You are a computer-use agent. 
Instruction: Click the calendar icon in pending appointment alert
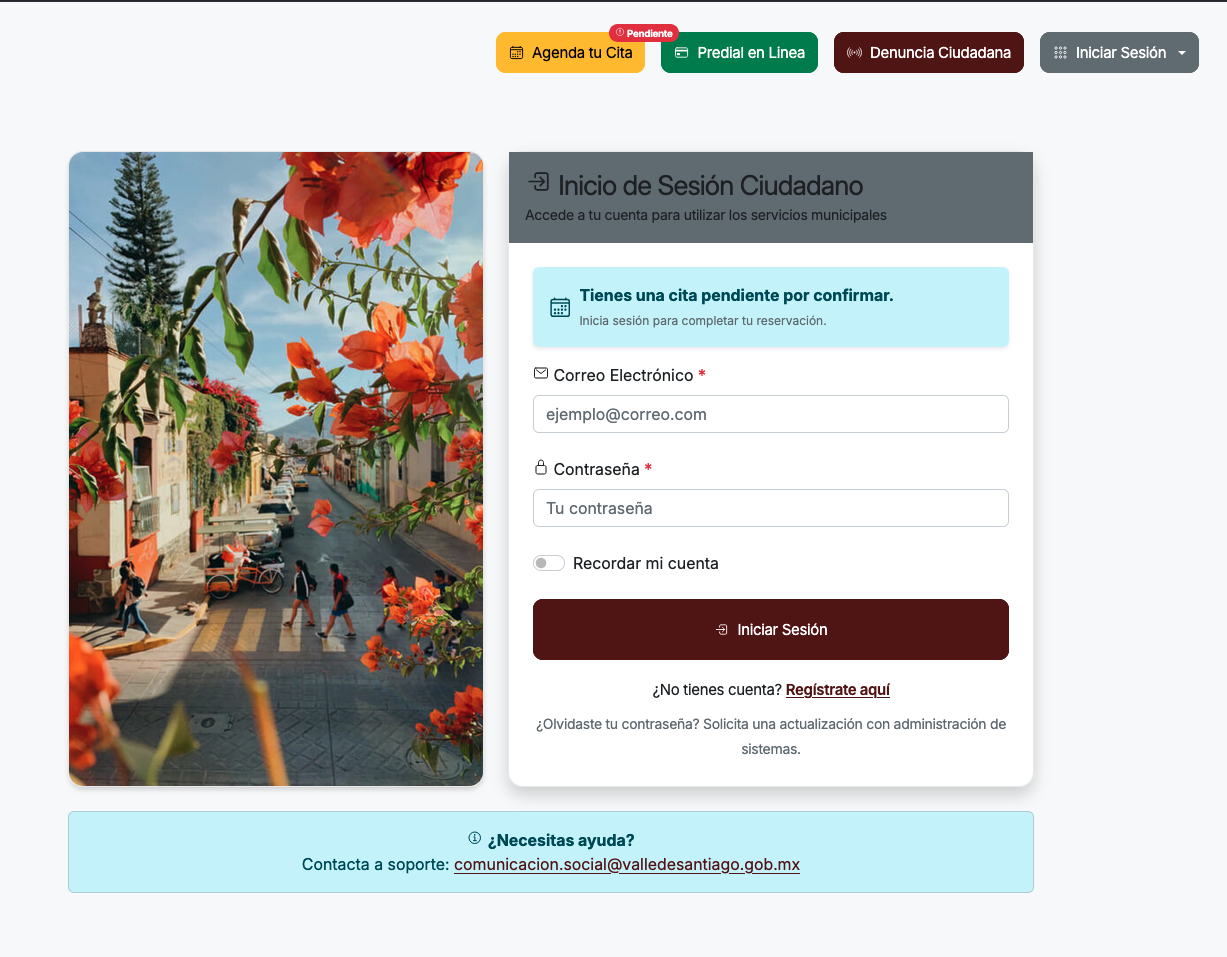pos(560,307)
